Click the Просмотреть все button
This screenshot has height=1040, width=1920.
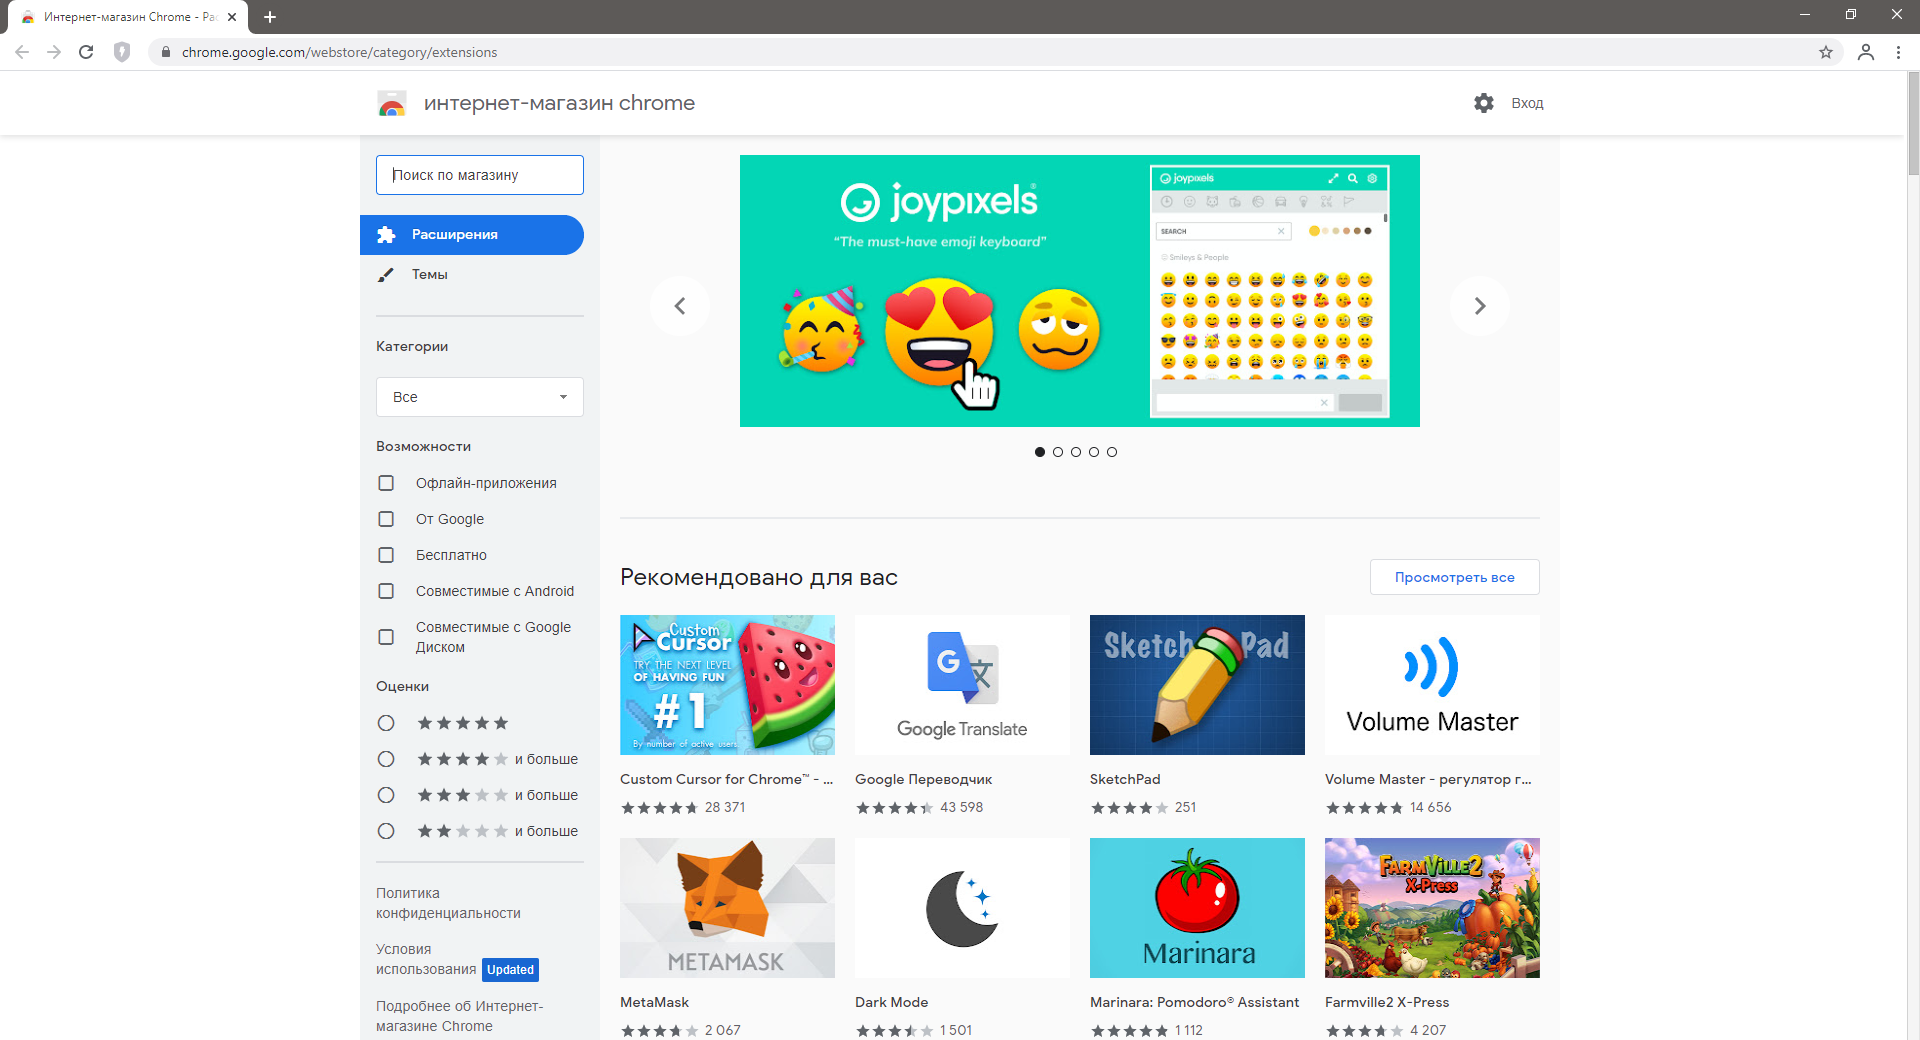pos(1455,577)
